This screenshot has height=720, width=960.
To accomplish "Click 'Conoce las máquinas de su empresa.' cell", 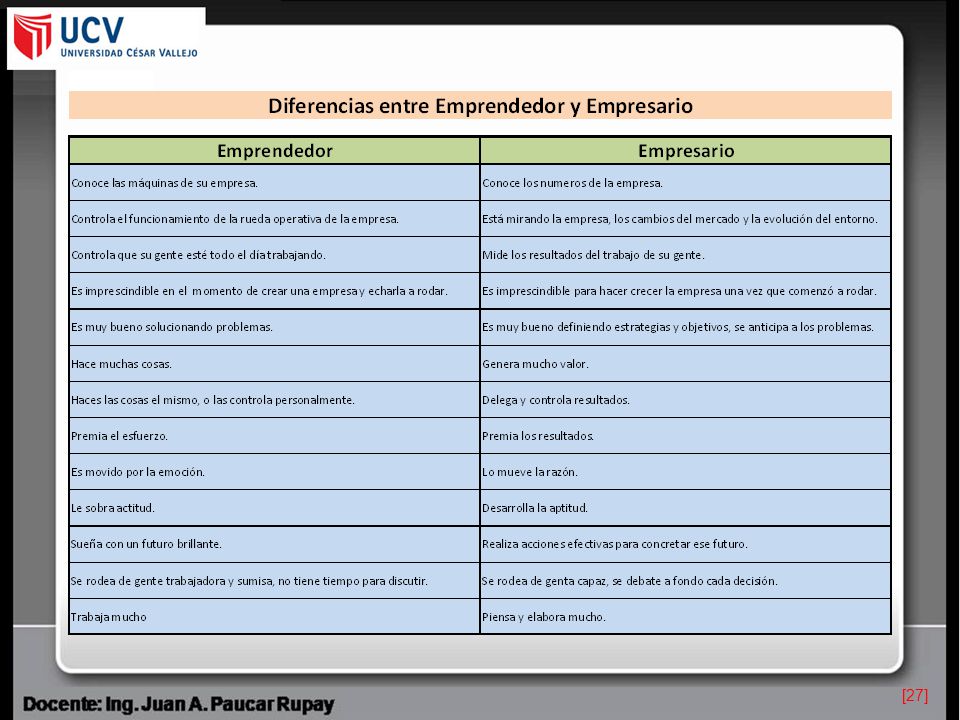I will (274, 182).
